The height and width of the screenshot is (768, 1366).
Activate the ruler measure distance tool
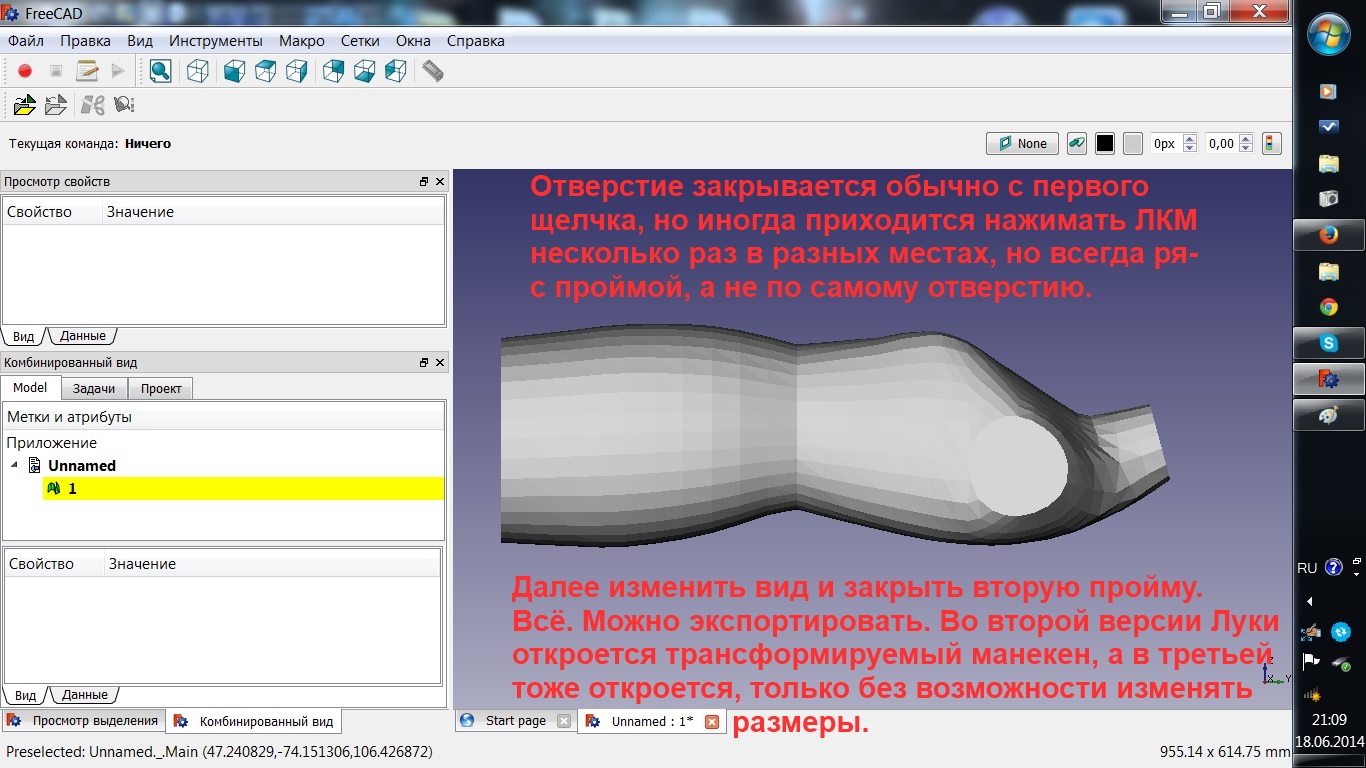coord(432,71)
